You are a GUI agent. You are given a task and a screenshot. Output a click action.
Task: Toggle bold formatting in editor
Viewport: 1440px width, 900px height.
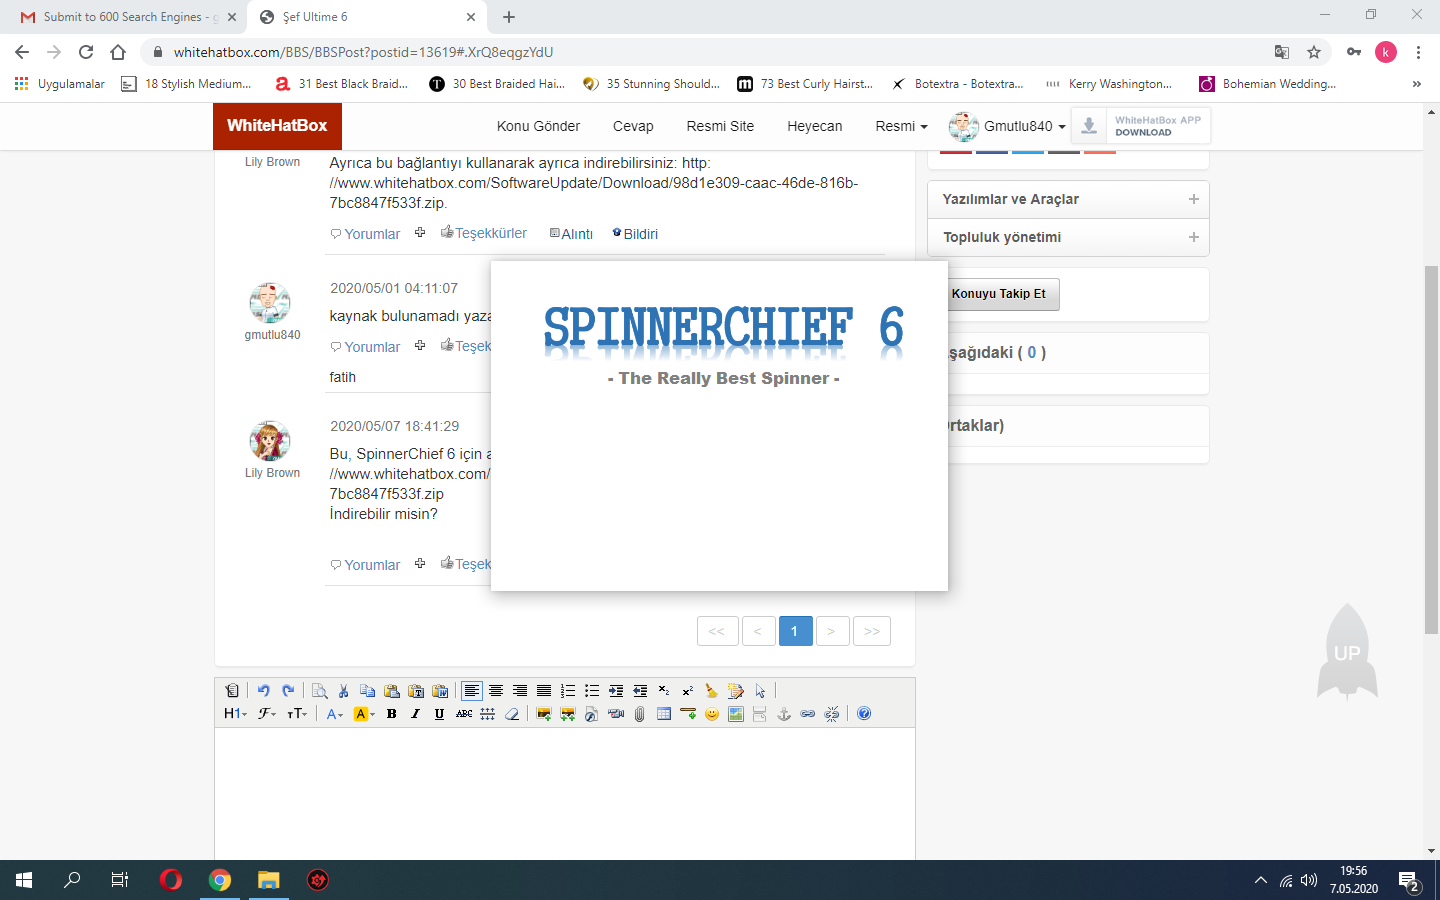[x=392, y=714]
